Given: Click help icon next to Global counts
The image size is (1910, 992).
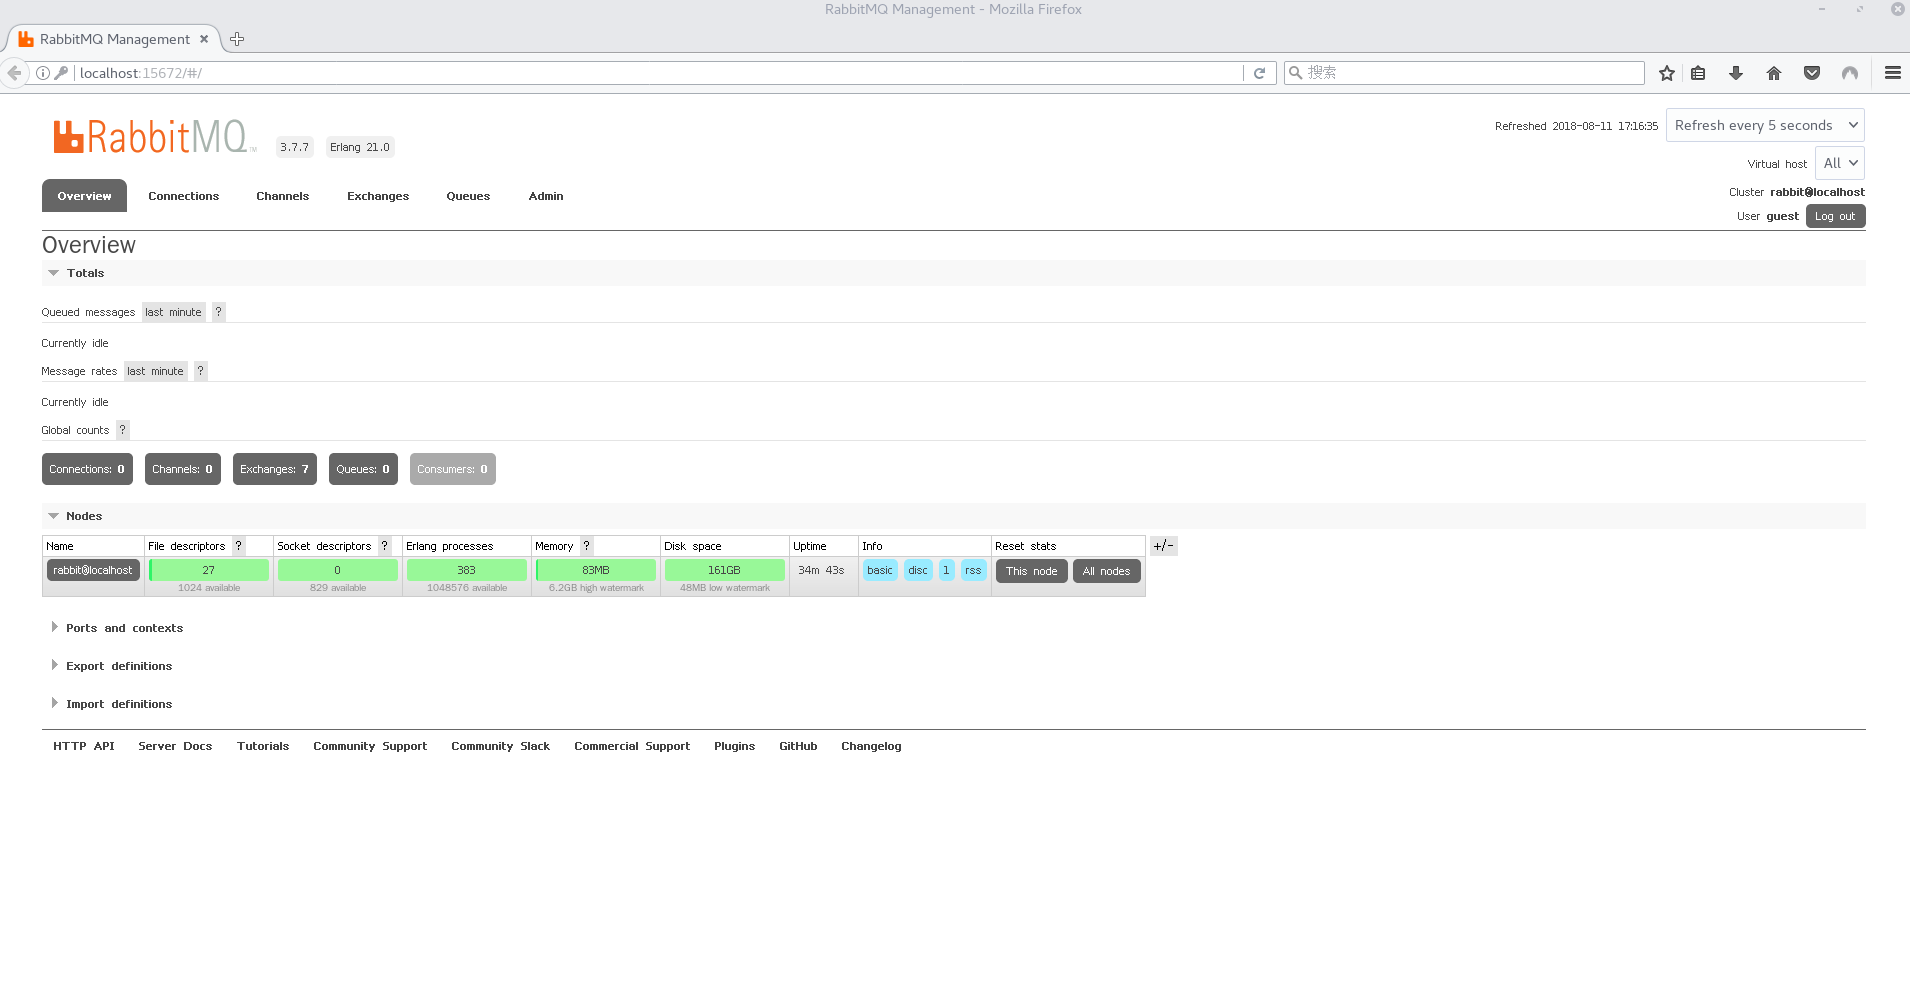Looking at the screenshot, I should (x=123, y=430).
